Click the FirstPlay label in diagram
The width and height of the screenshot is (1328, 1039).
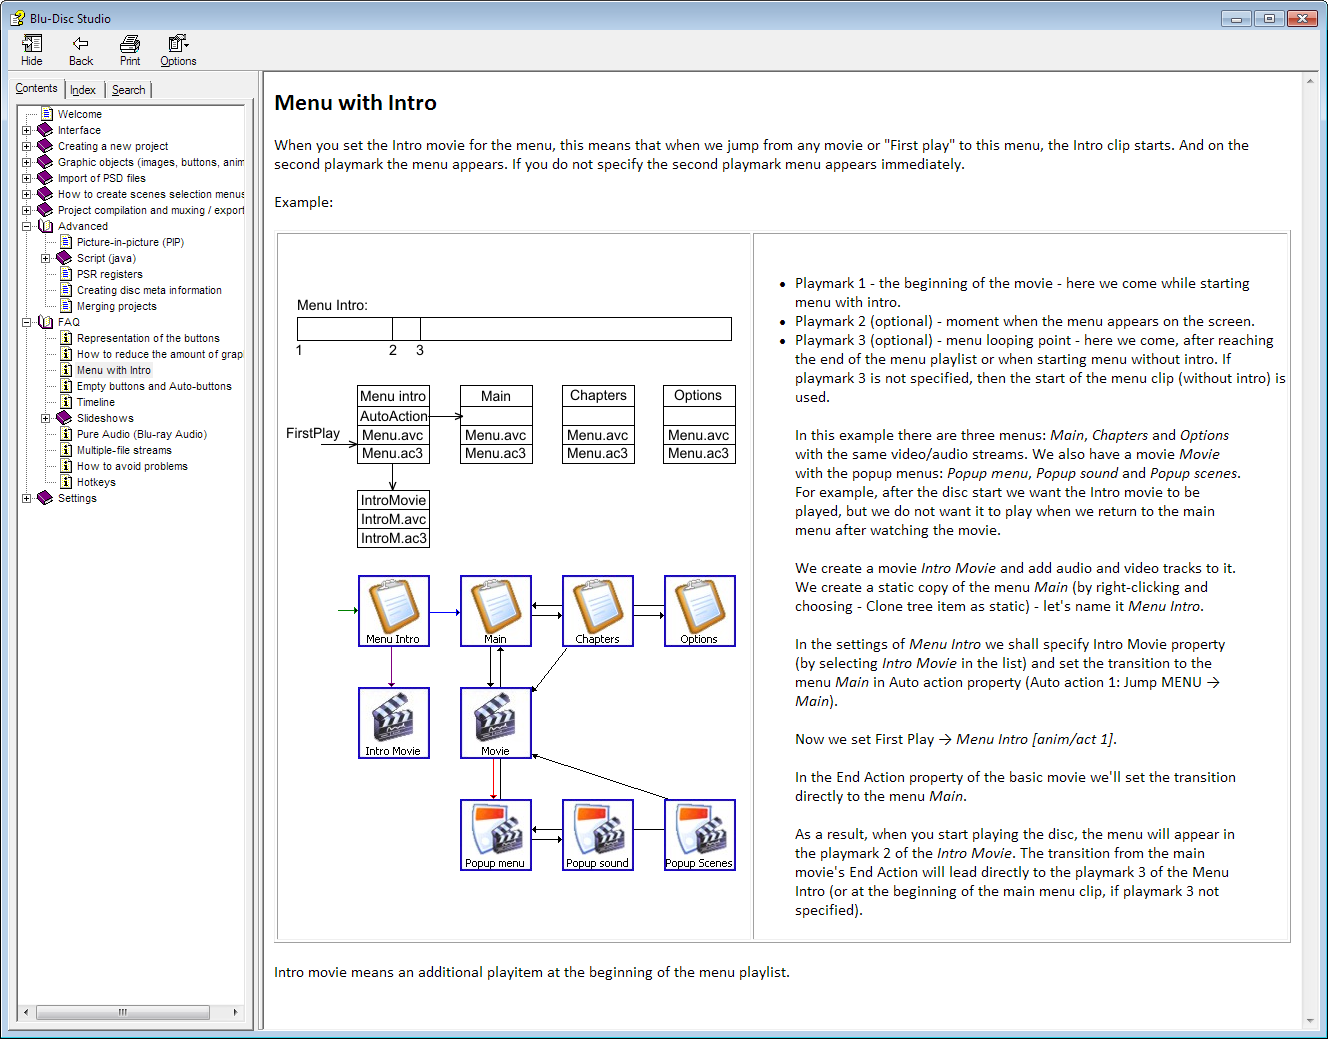tap(313, 433)
